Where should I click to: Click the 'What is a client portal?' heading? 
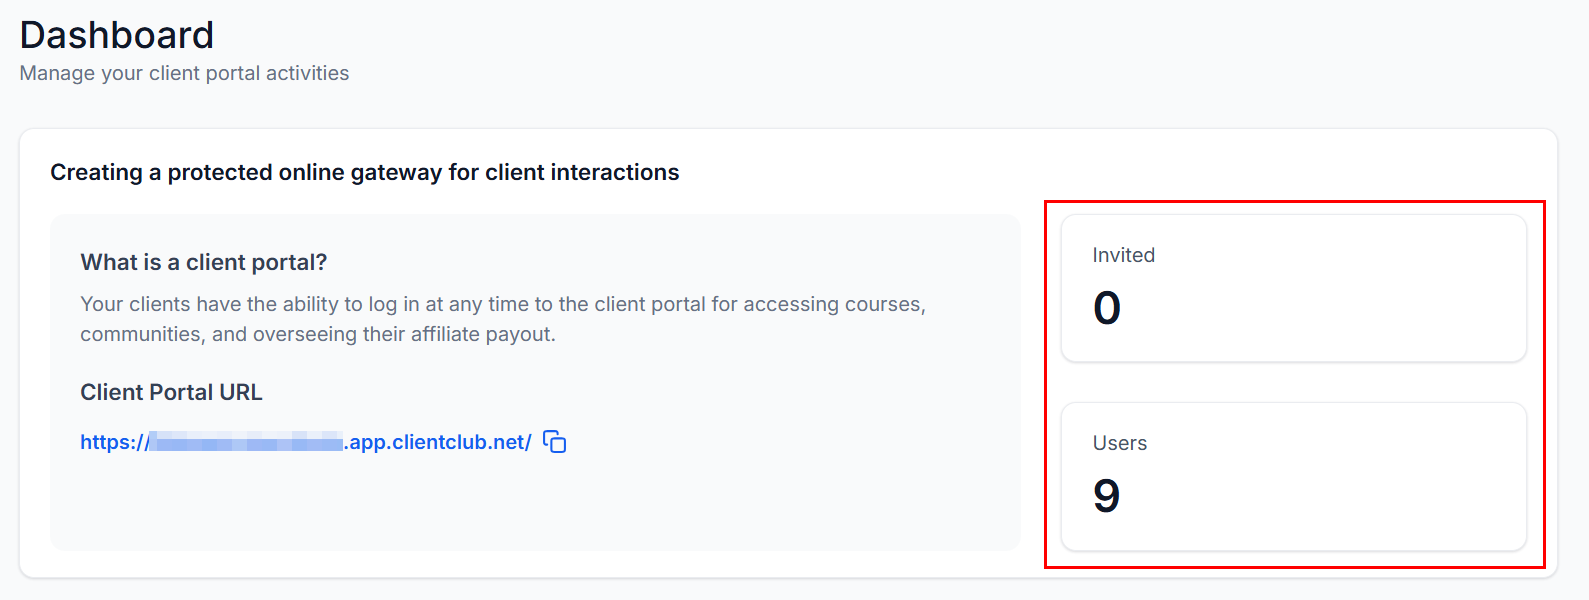point(203,262)
